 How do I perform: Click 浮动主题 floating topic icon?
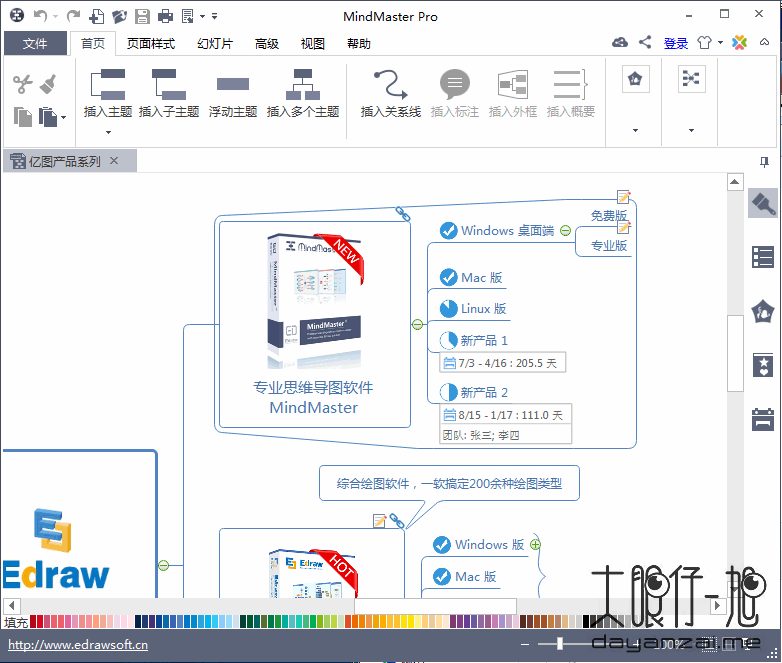(233, 84)
